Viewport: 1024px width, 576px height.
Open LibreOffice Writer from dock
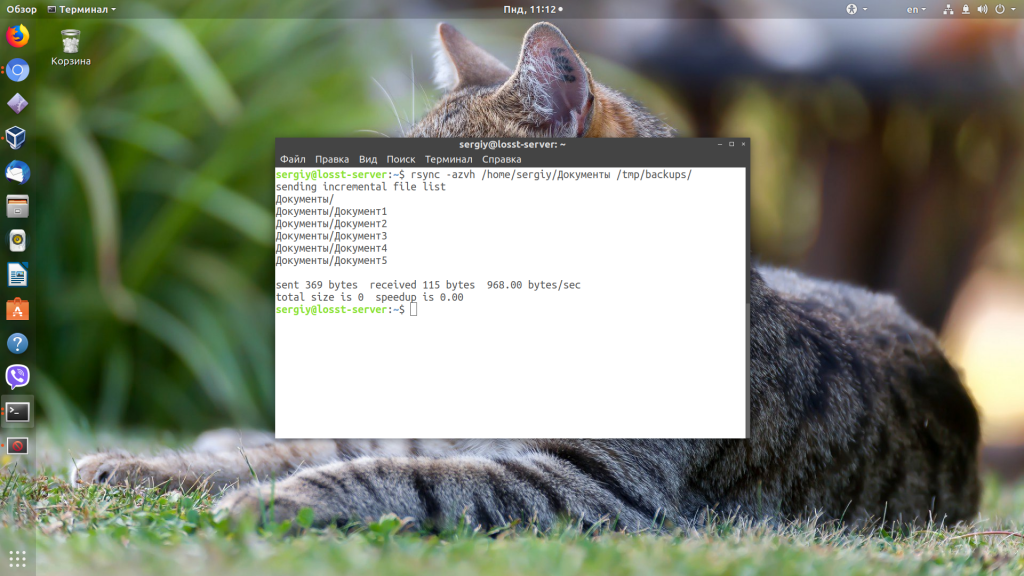[x=17, y=275]
